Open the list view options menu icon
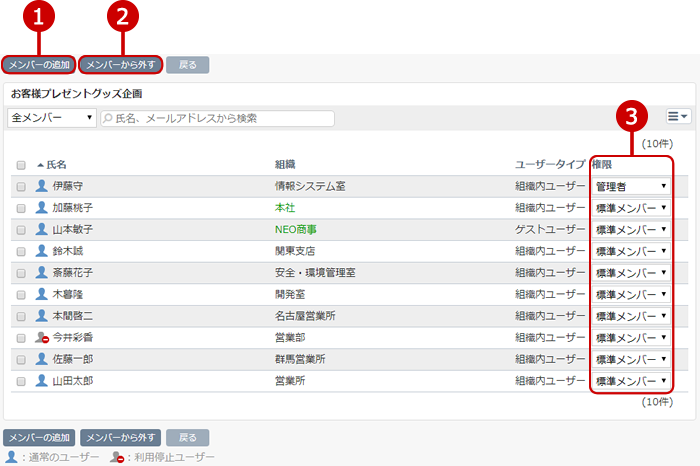 678,118
